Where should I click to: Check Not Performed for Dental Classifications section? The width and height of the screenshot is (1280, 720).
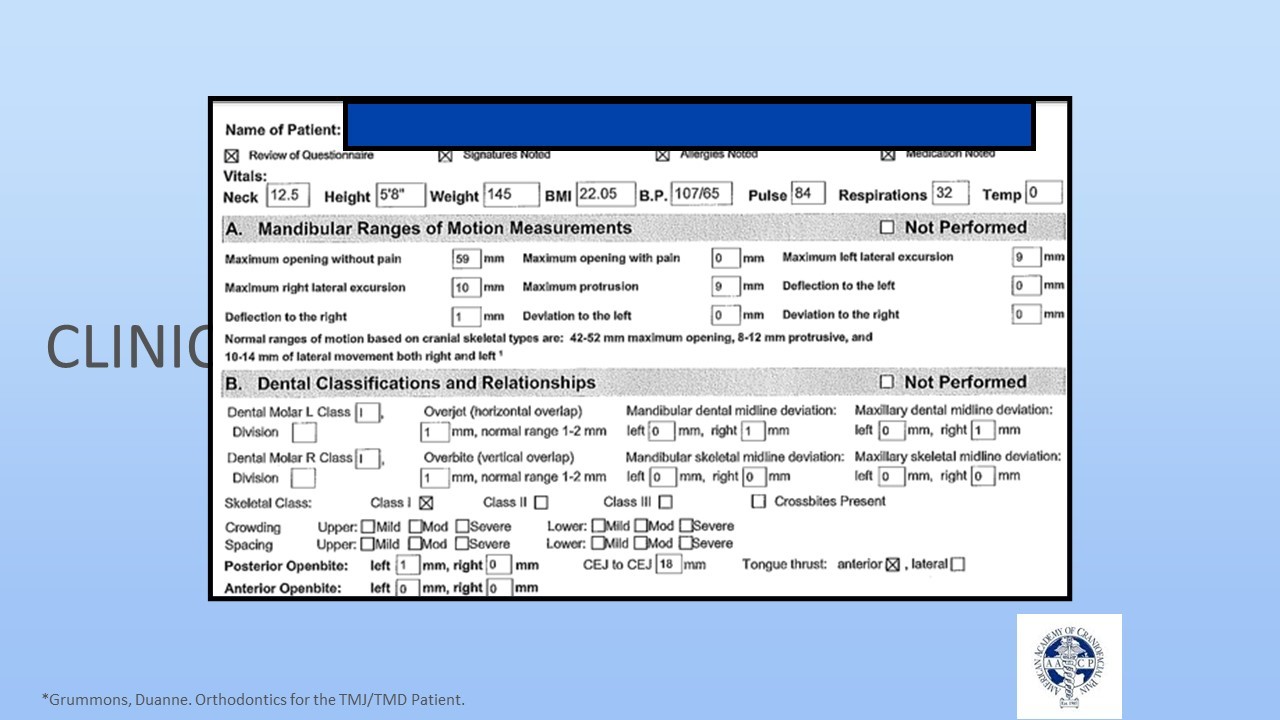pos(886,382)
